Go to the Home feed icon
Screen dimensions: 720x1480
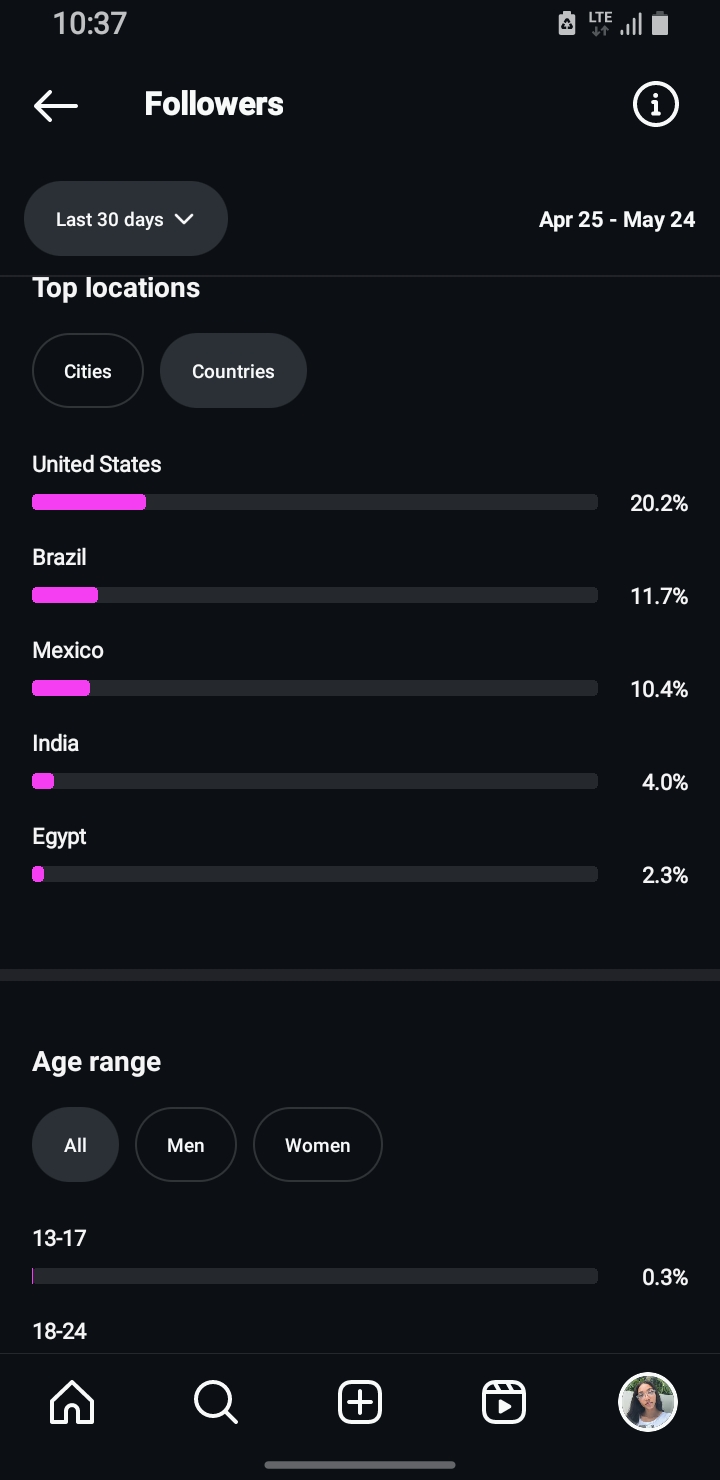[x=72, y=1402]
